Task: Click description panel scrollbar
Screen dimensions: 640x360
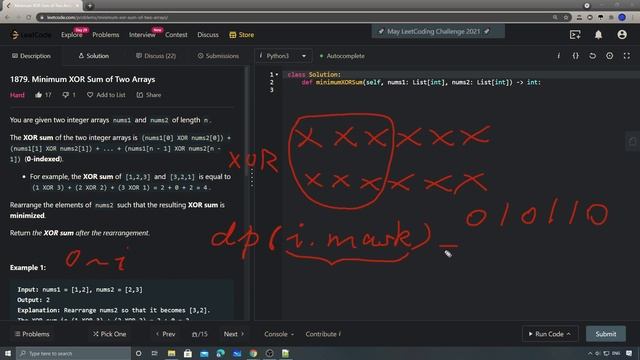Action: pos(246,122)
